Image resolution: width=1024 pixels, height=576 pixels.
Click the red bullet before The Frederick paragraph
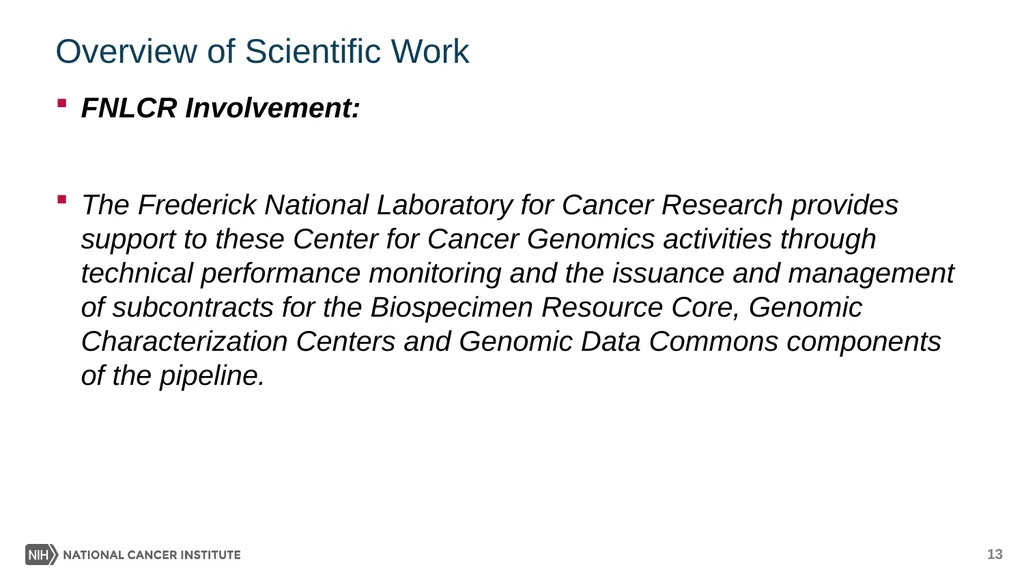pyautogui.click(x=62, y=200)
